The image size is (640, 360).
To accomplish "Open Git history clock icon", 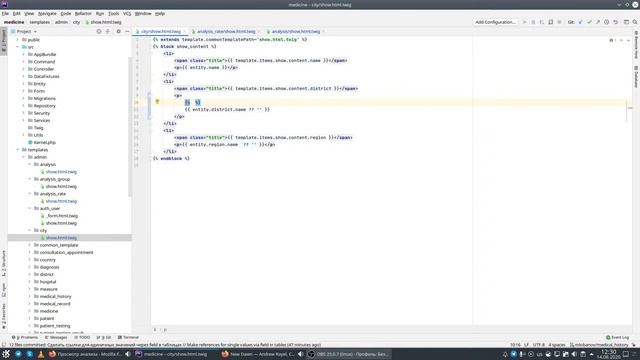I will point(607,22).
